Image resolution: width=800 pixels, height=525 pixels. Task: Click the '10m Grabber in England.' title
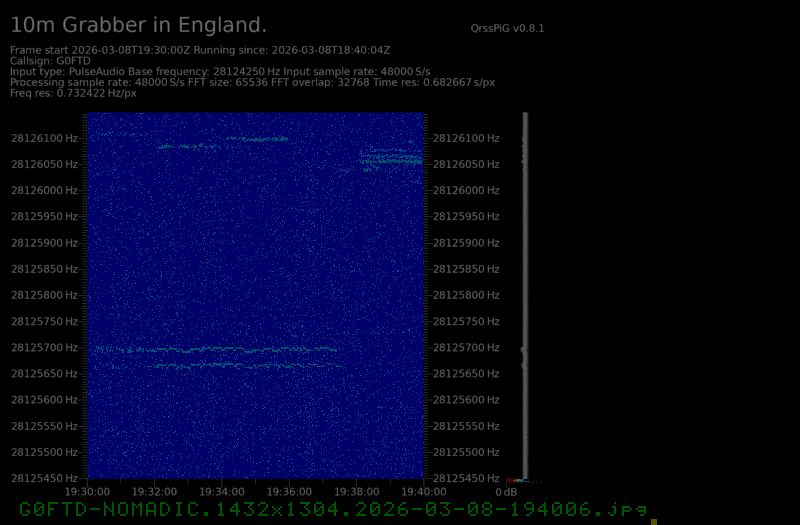[139, 25]
